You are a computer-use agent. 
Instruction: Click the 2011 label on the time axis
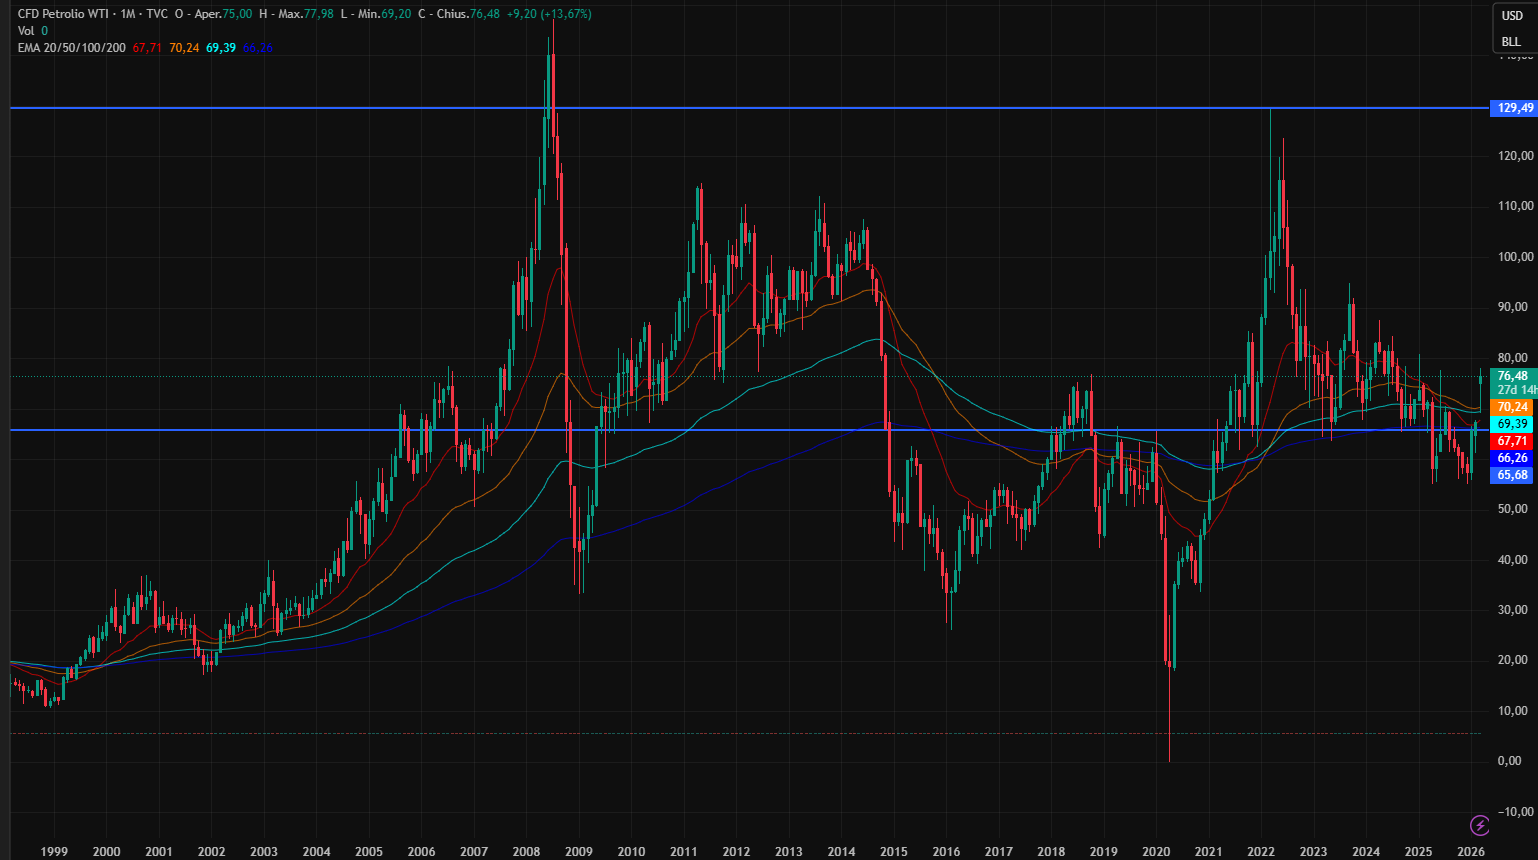pos(684,852)
